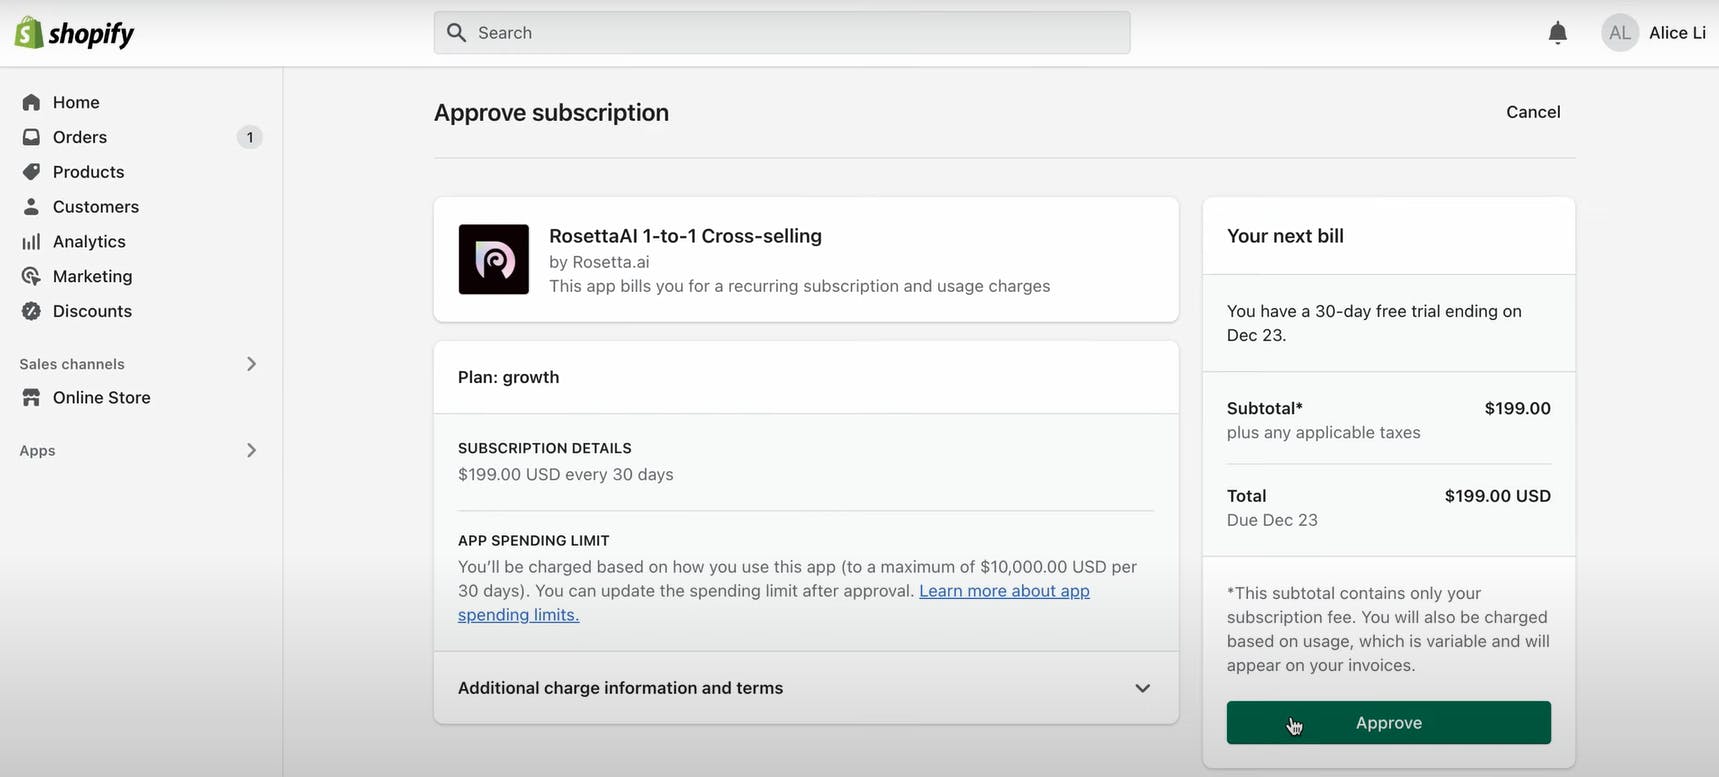Expand the Apps section chevron
The image size is (1719, 777).
pyautogui.click(x=251, y=451)
